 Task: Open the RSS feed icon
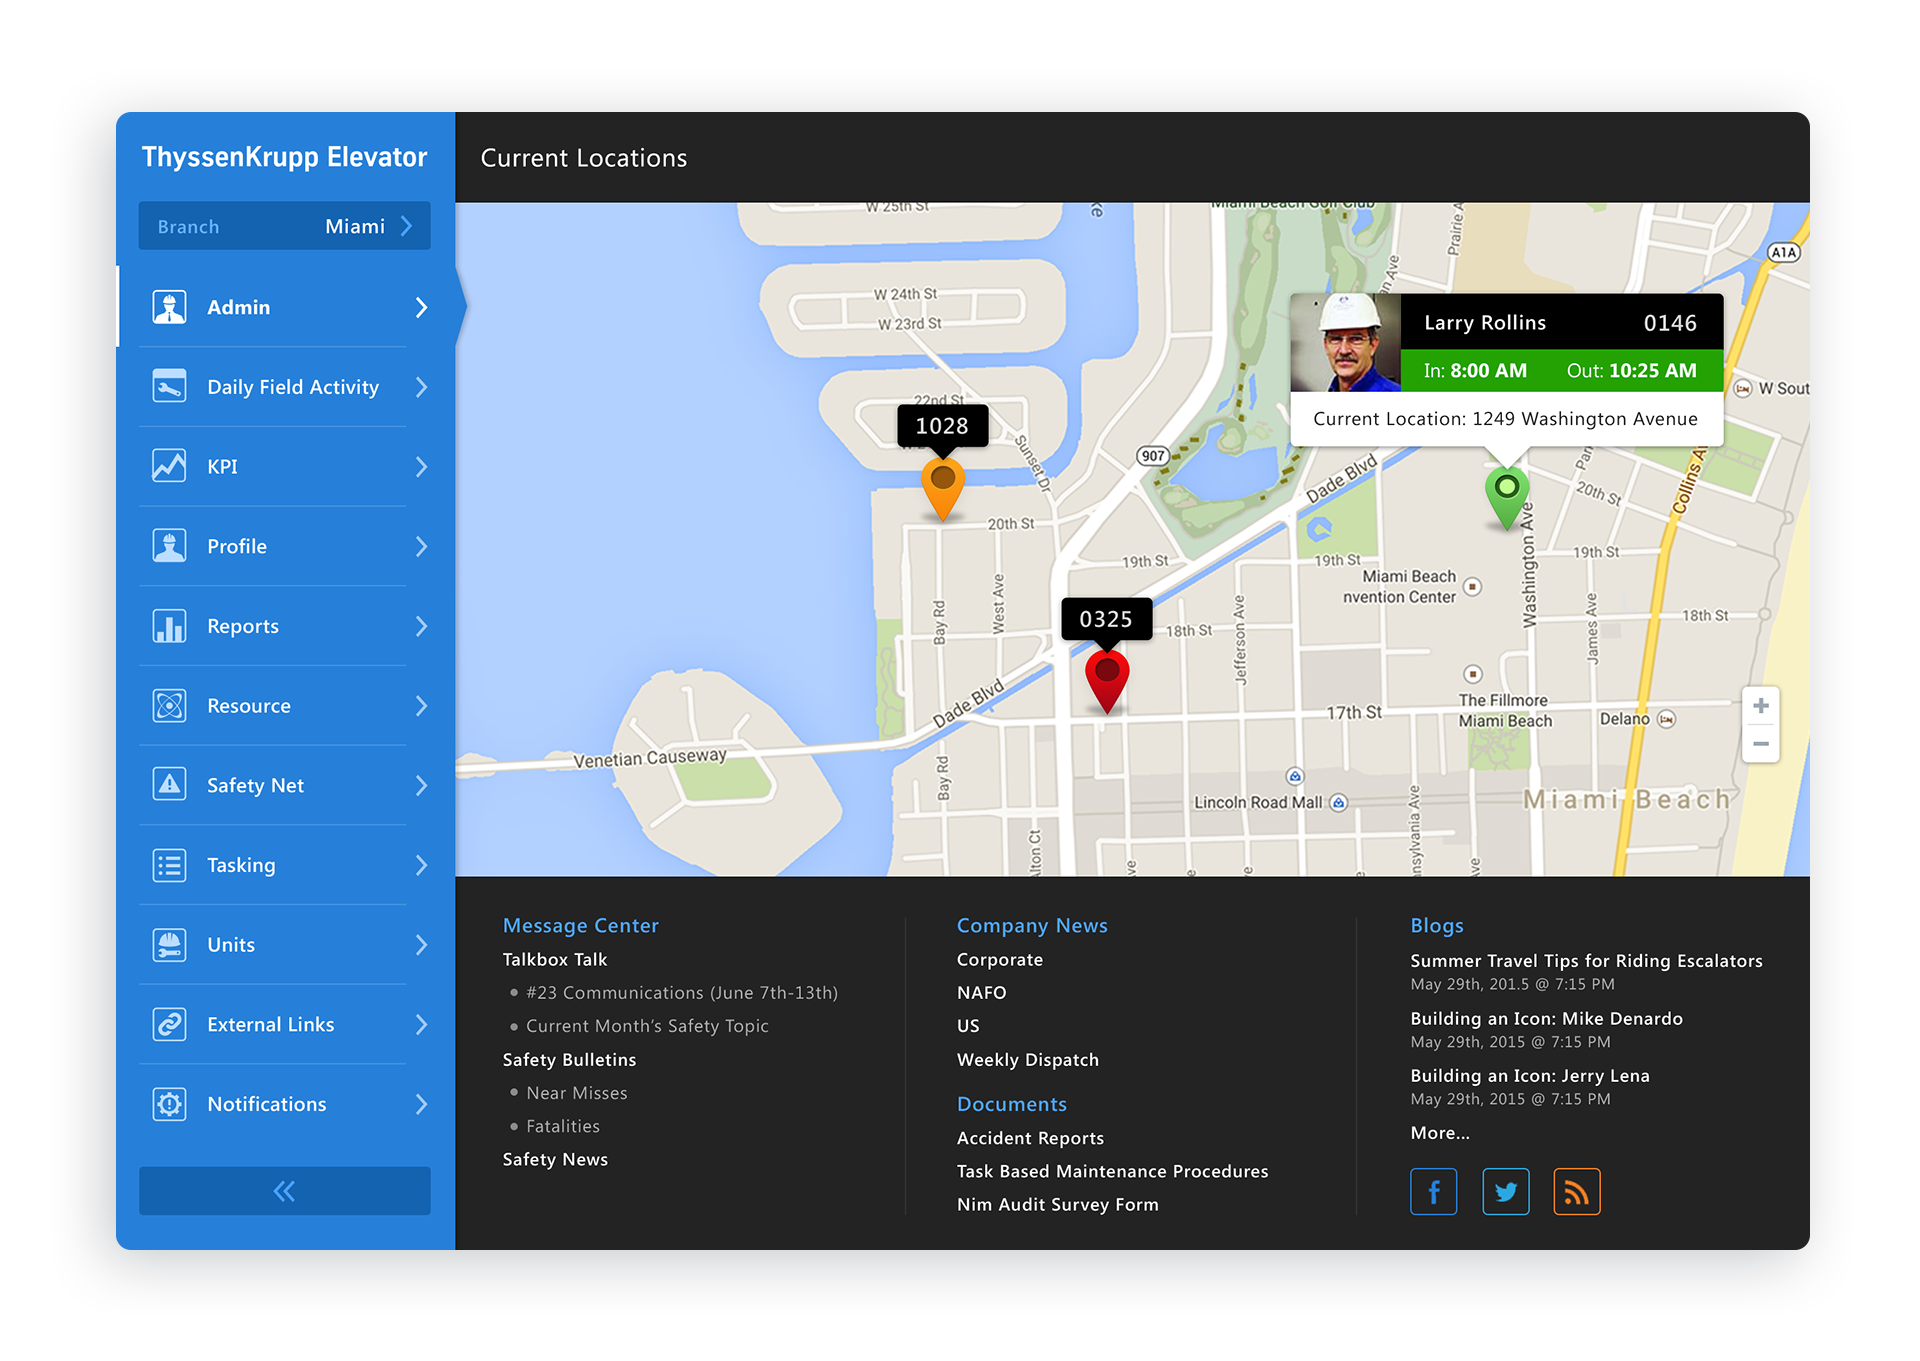click(1577, 1191)
